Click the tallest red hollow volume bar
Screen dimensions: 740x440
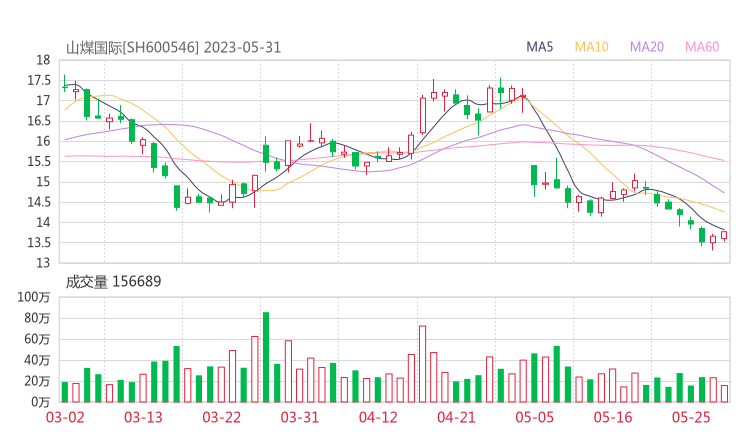[x=422, y=364]
